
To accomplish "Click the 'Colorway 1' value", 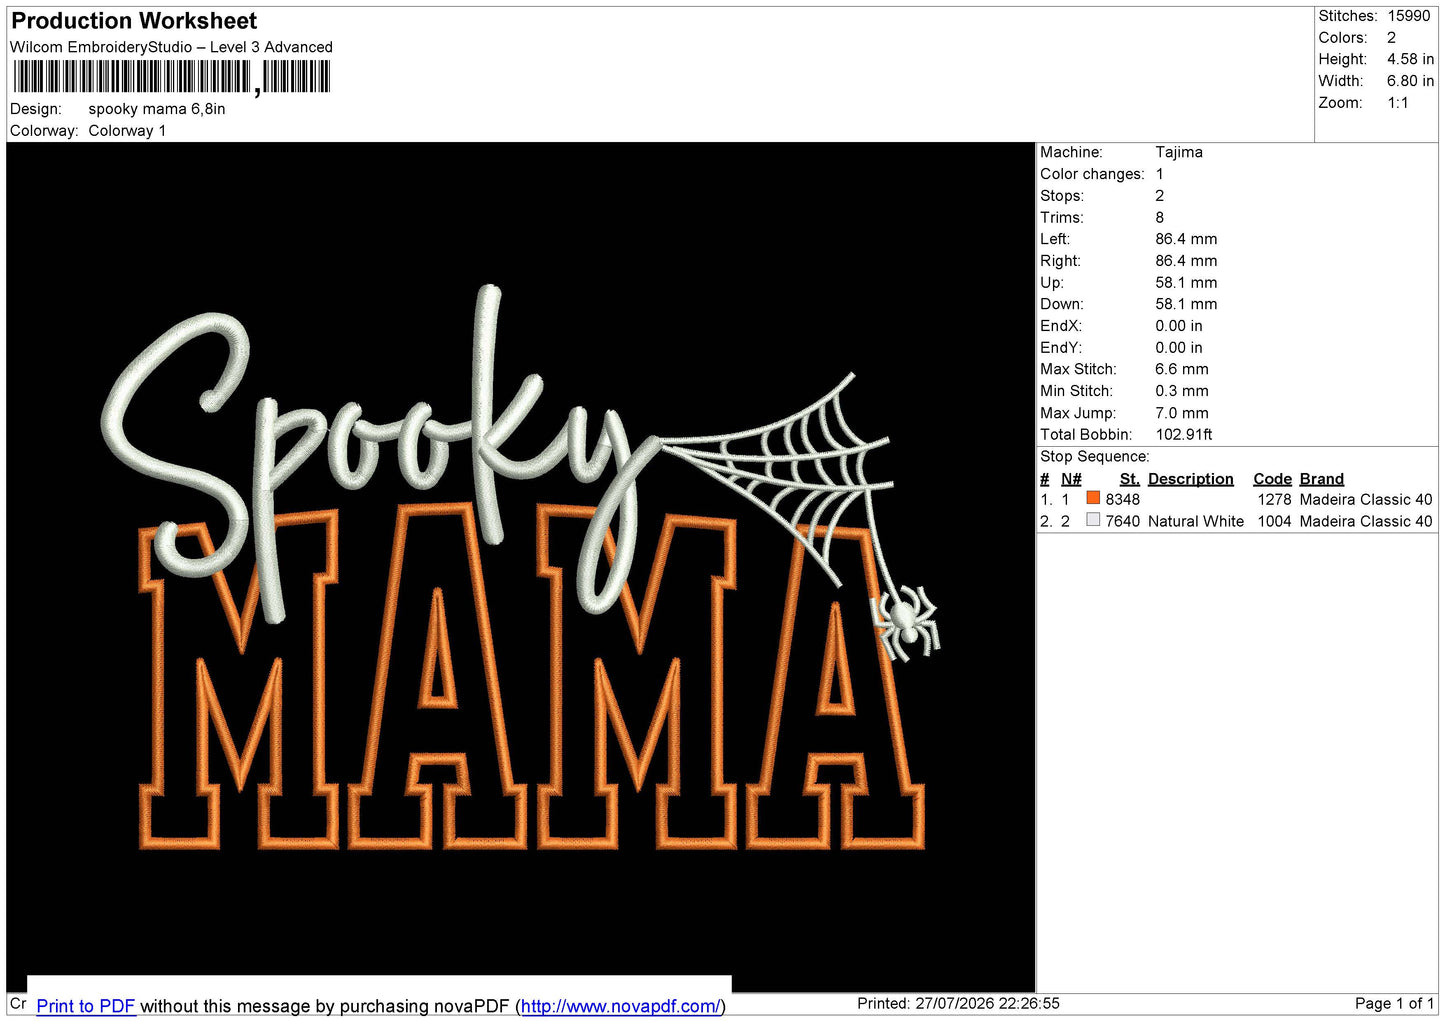I will [127, 131].
